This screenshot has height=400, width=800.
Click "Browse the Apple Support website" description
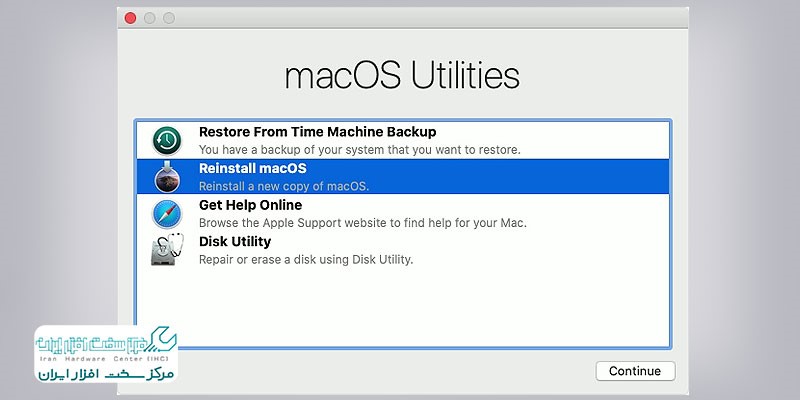click(x=363, y=223)
